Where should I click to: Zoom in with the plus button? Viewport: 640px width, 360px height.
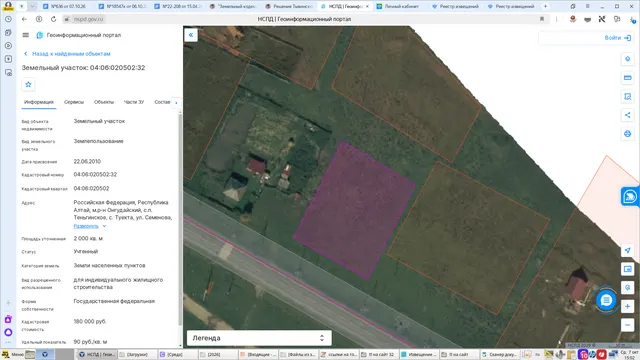(x=627, y=307)
